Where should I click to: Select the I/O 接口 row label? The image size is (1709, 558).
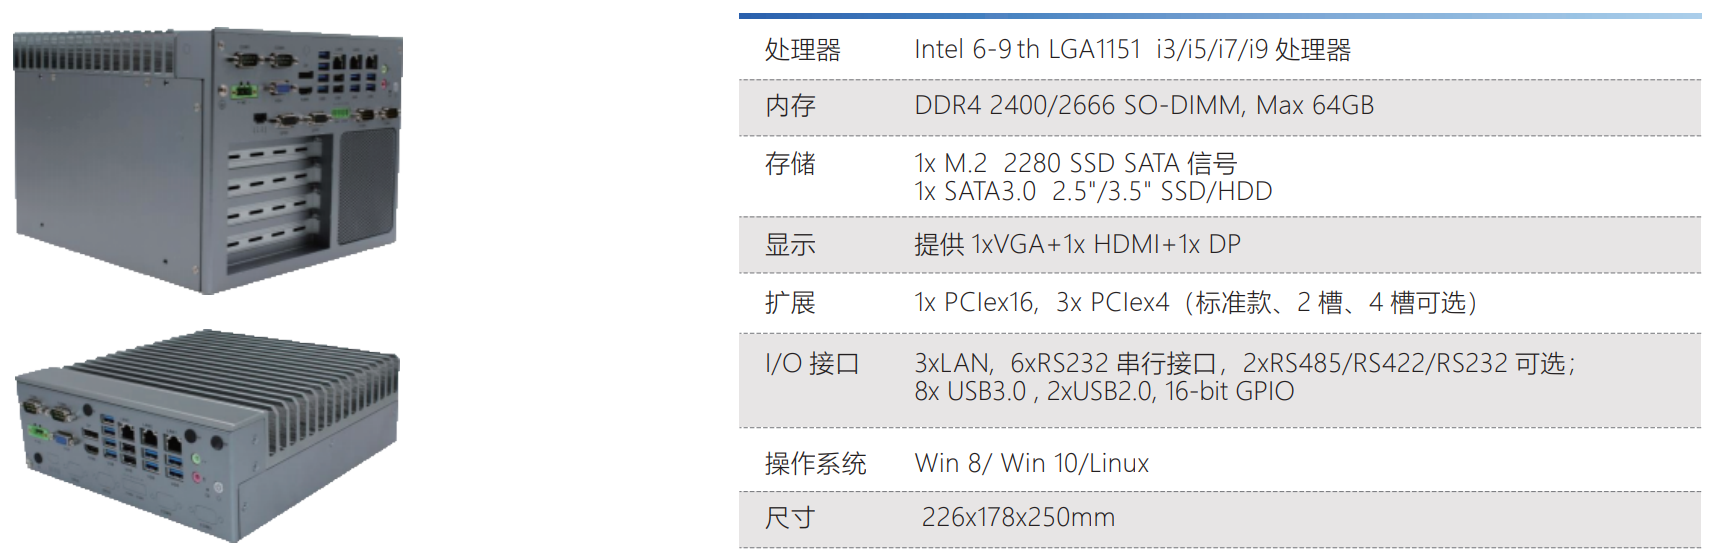coord(812,364)
